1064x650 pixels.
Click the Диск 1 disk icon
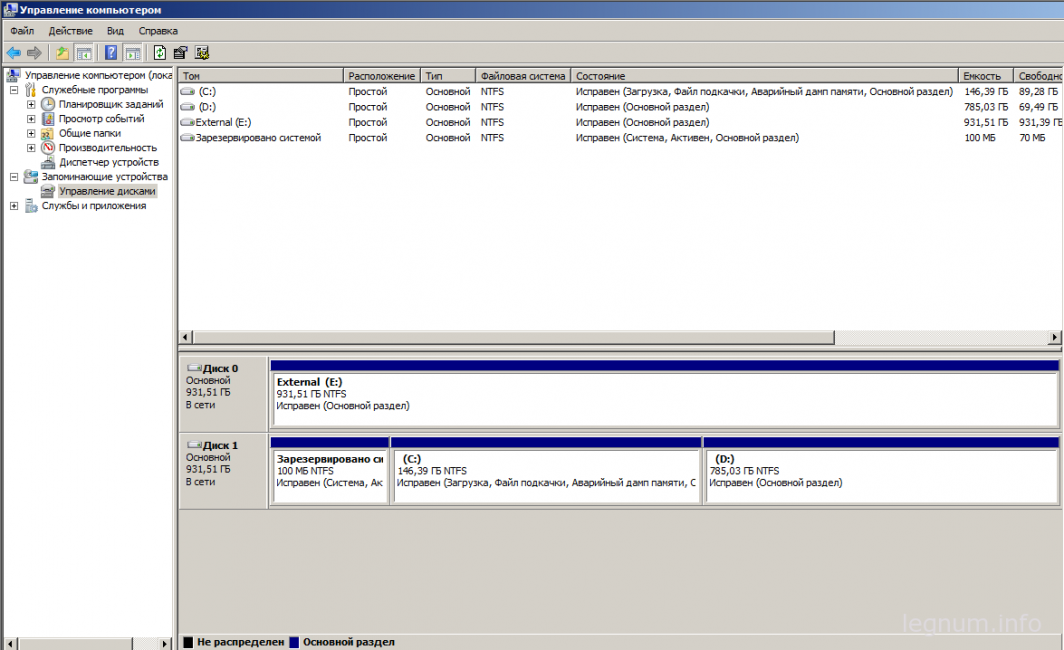click(x=194, y=445)
